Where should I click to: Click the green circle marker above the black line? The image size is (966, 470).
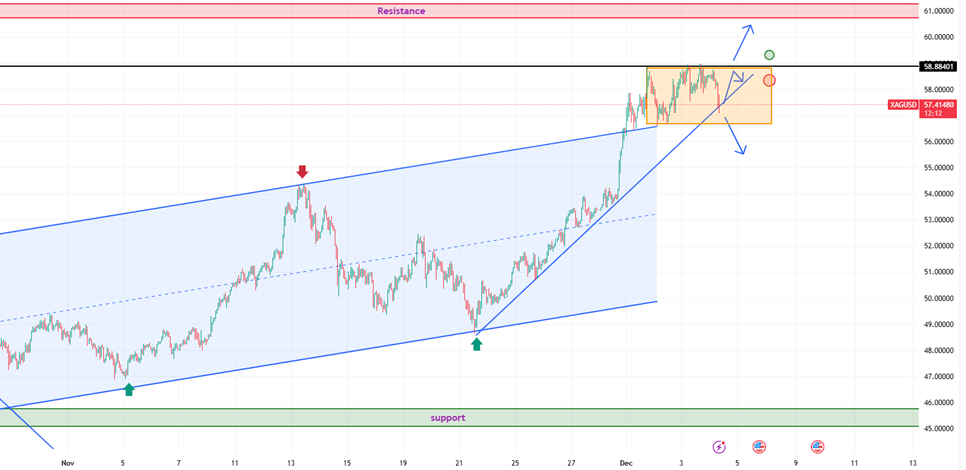click(769, 55)
